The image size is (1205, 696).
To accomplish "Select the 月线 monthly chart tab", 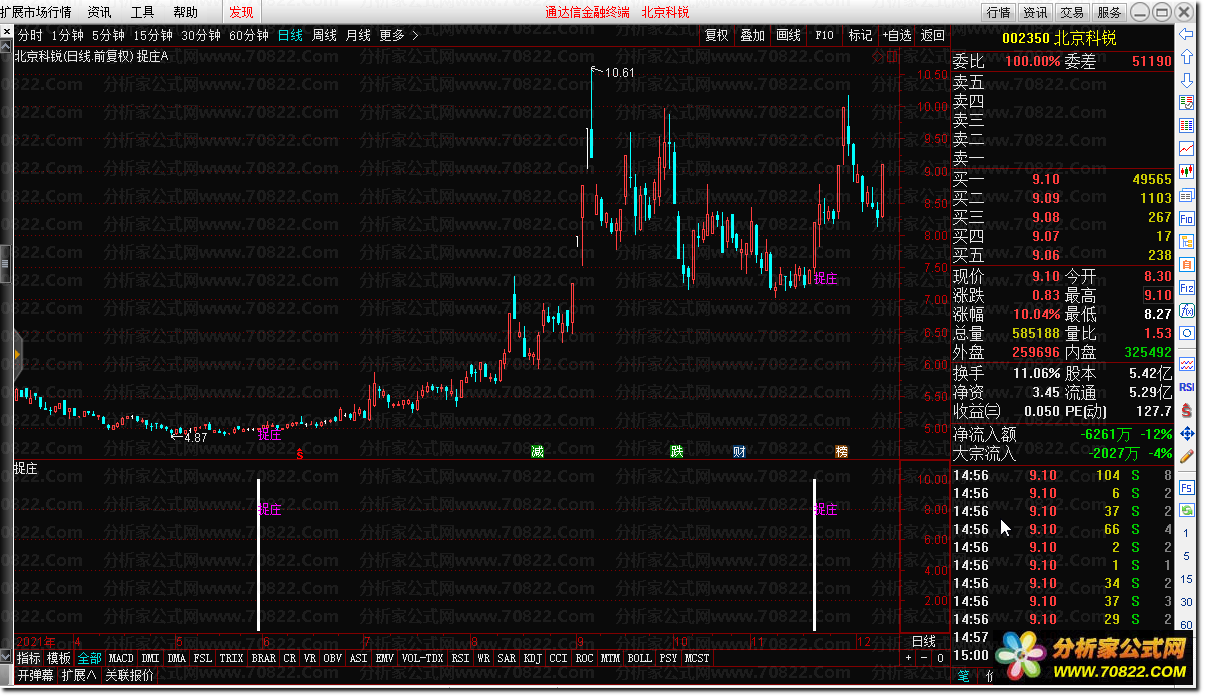I will coord(358,35).
